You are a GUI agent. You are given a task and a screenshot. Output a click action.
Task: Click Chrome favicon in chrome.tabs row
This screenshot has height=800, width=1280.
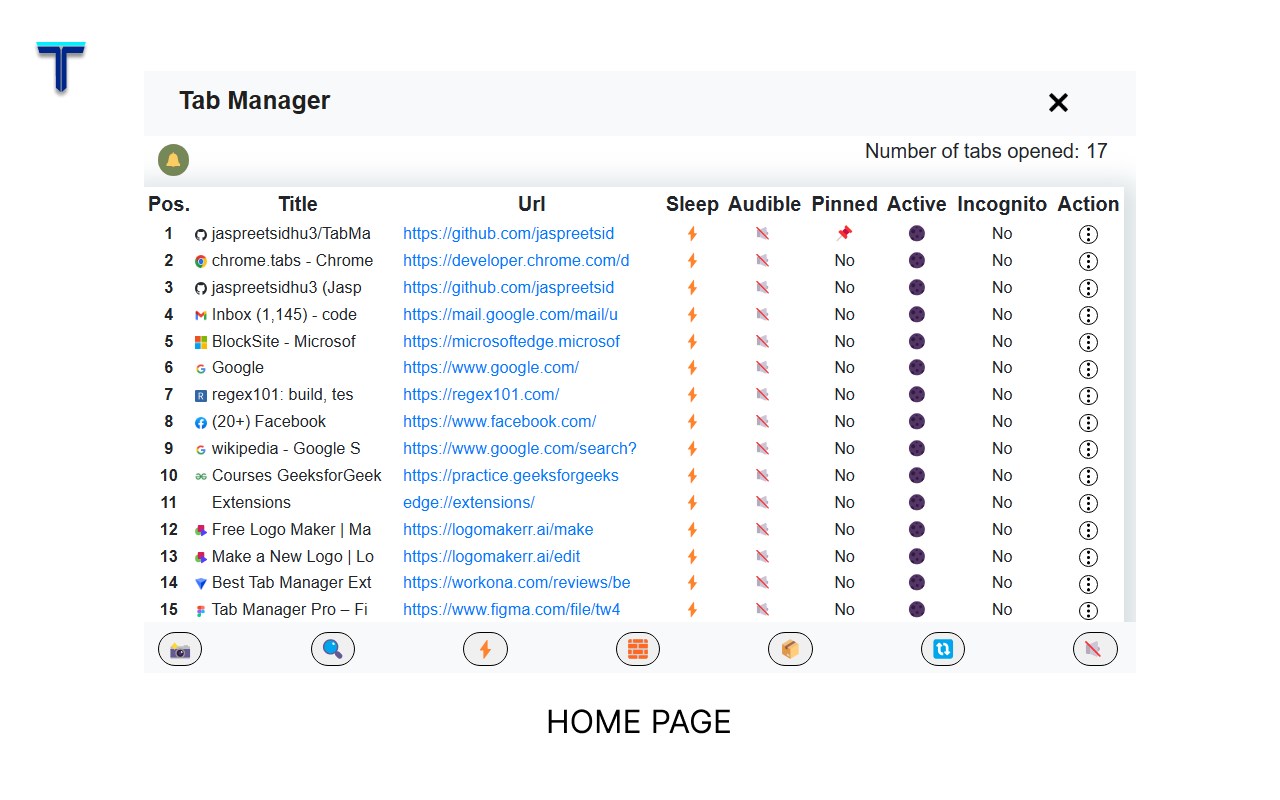[x=201, y=261]
